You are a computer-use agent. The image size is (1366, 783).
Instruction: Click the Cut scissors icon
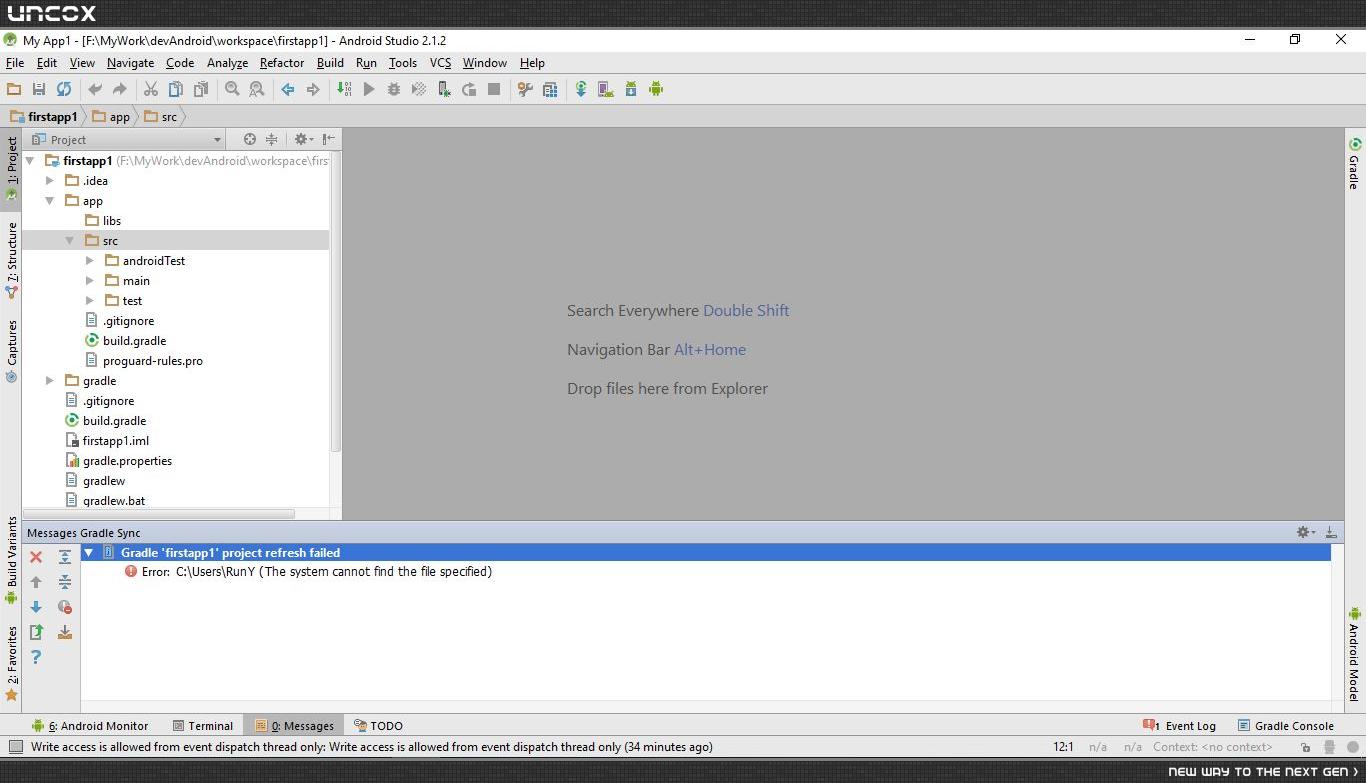coord(151,89)
